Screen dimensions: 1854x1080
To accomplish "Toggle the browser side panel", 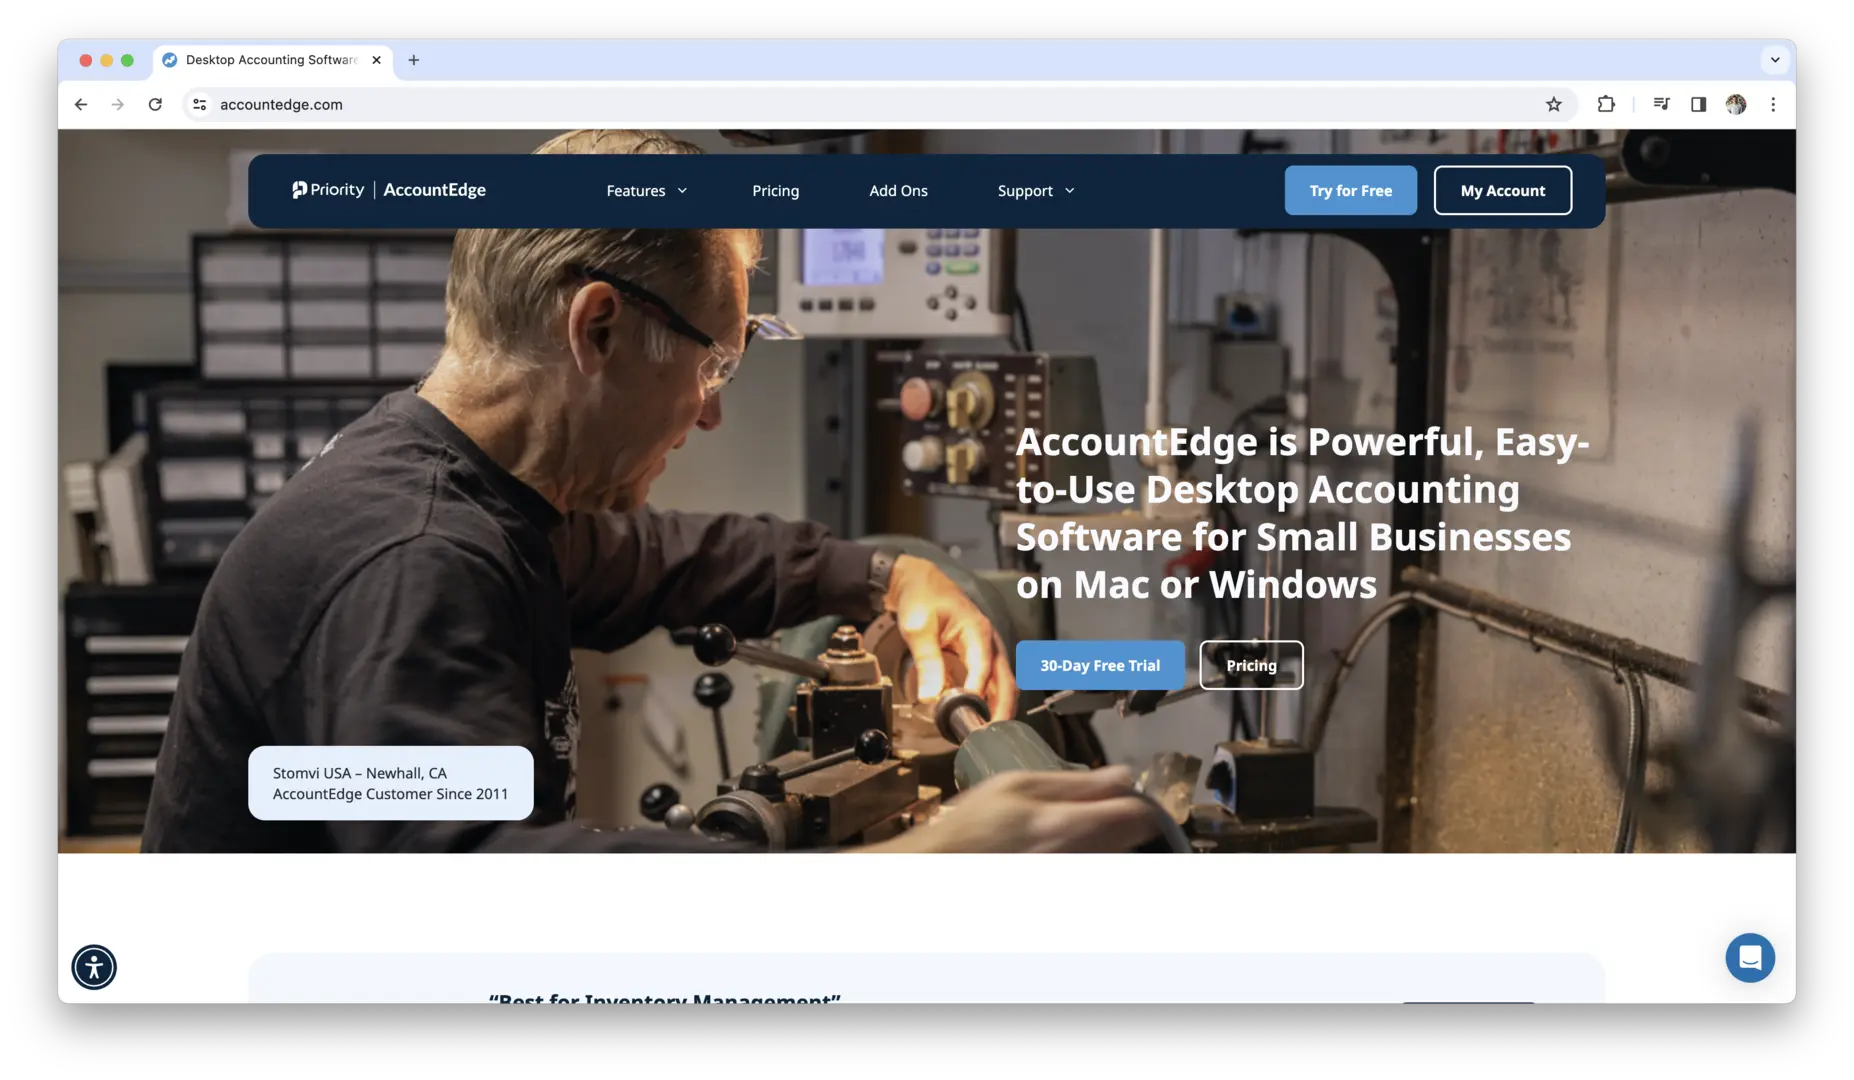I will [x=1698, y=104].
